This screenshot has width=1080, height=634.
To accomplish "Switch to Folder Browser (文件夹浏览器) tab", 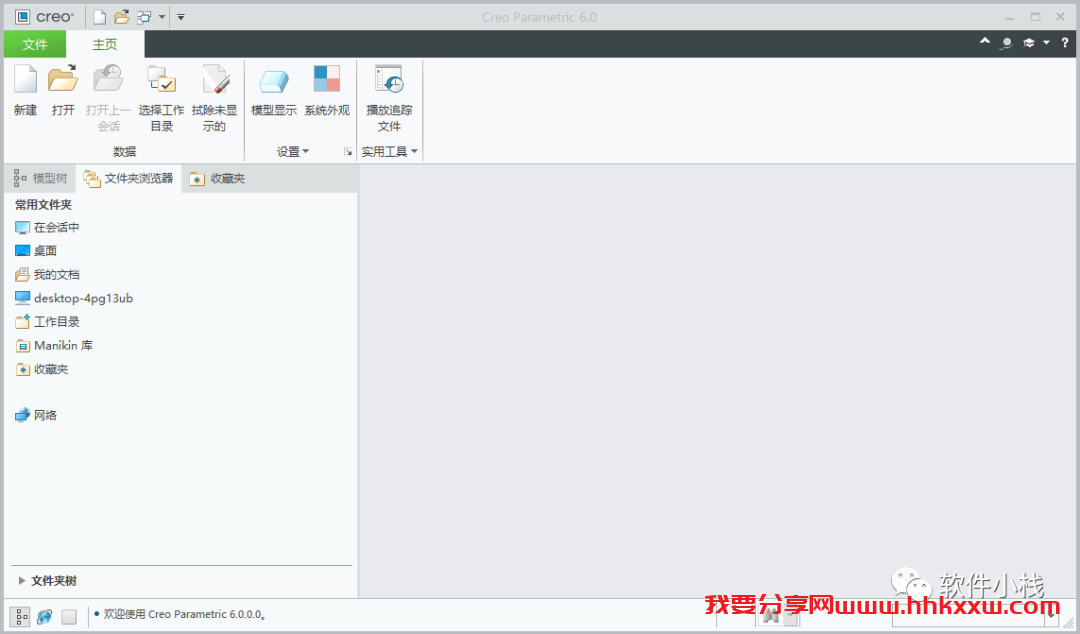I will (x=128, y=178).
